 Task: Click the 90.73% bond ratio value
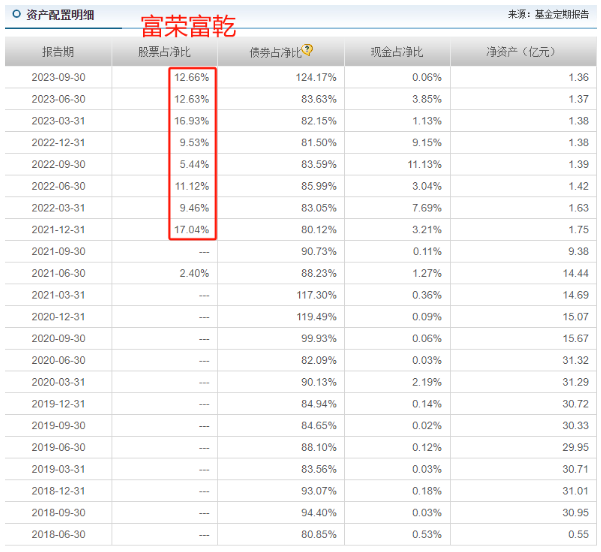[x=319, y=251]
